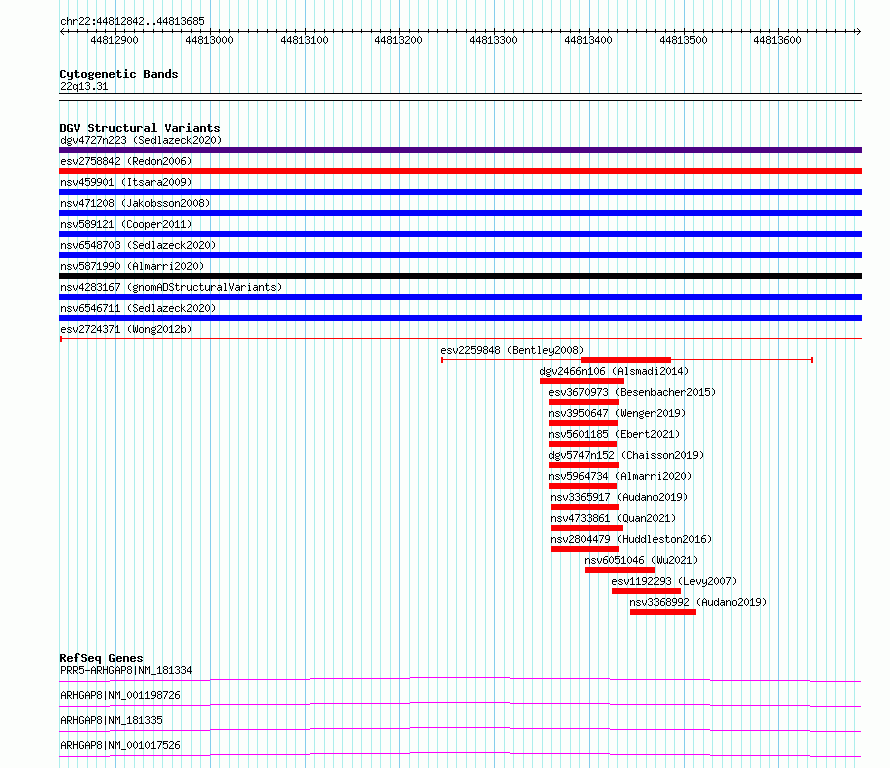Image resolution: width=890 pixels, height=768 pixels.
Task: Click the dgv4727n223 (Sedlazeck2020) variant label
Action: 141,140
